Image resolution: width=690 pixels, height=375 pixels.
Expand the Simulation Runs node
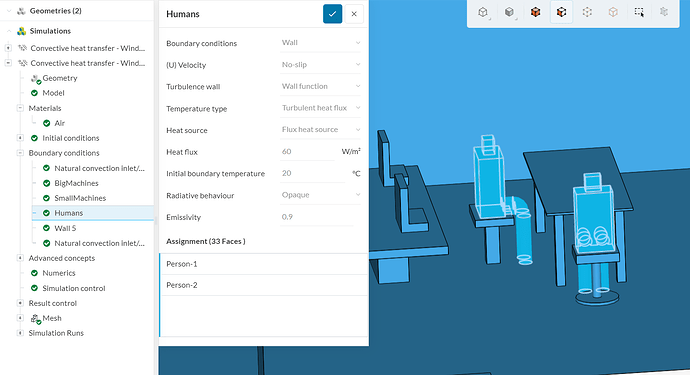(x=20, y=333)
